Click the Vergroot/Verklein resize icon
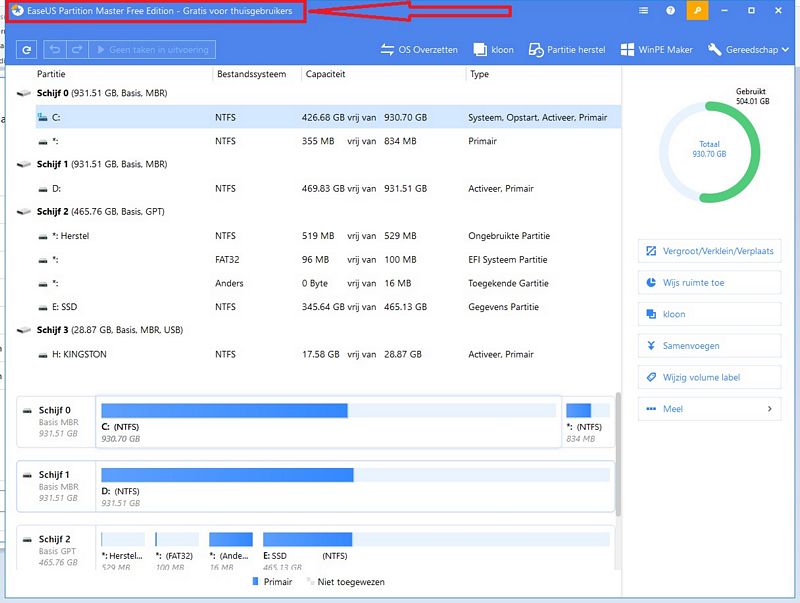This screenshot has width=800, height=603. coord(651,251)
